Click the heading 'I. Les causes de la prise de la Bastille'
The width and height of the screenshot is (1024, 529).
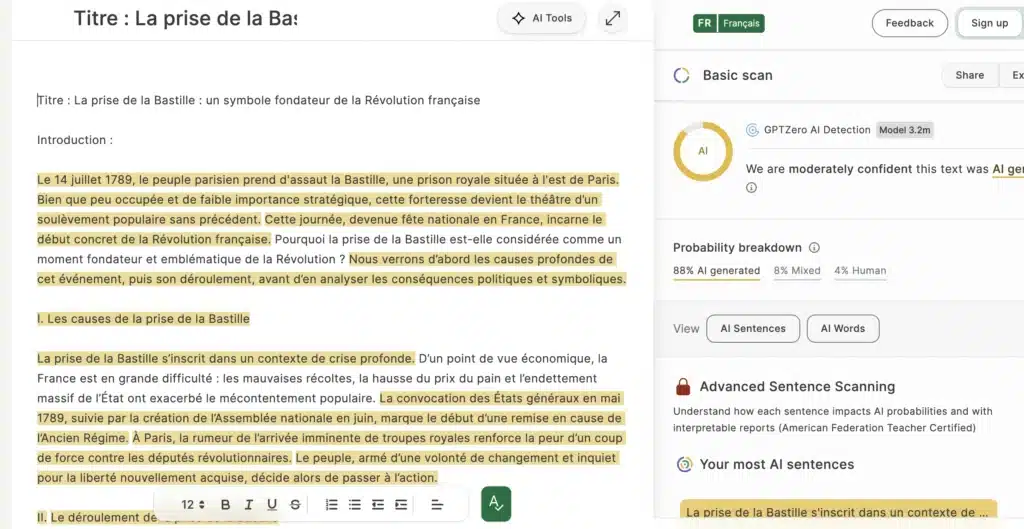click(144, 319)
